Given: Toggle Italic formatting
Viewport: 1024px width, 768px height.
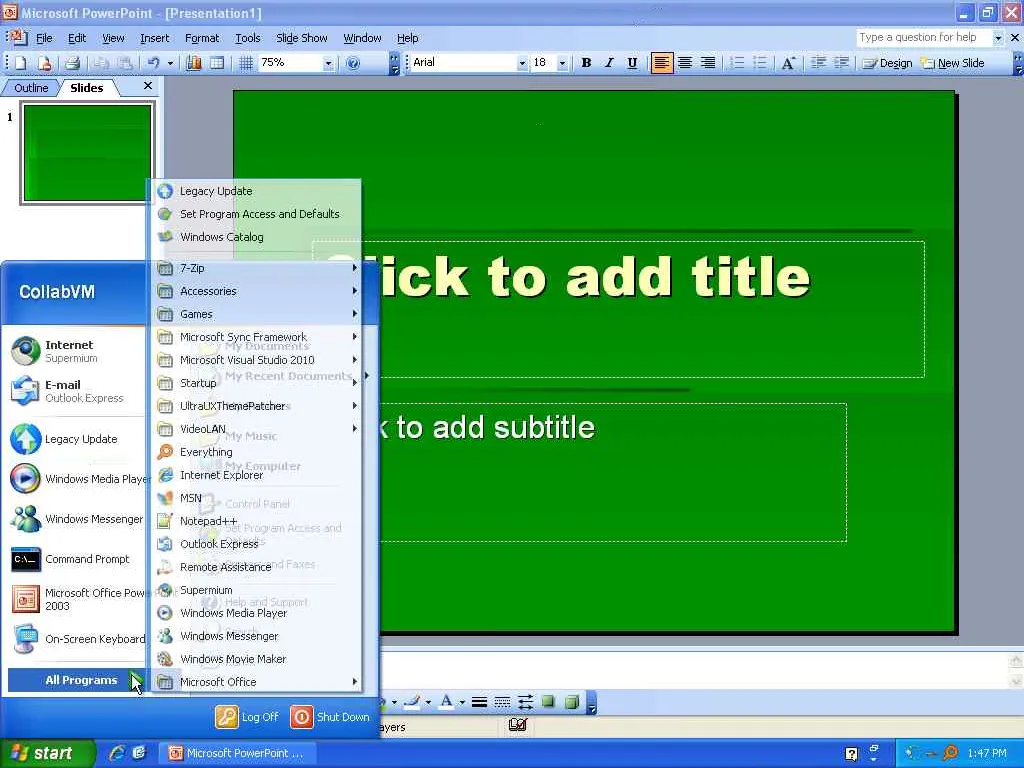Looking at the screenshot, I should pyautogui.click(x=609, y=63).
